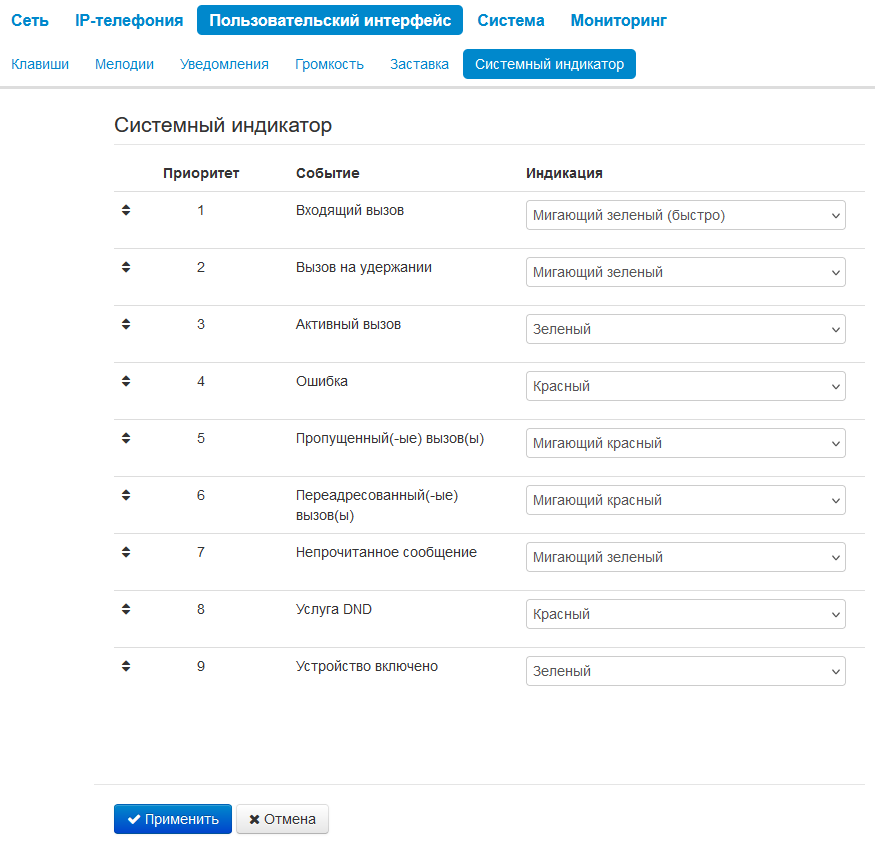Click the priority arrows for Услуга DND row
875x843 pixels.
click(x=126, y=609)
